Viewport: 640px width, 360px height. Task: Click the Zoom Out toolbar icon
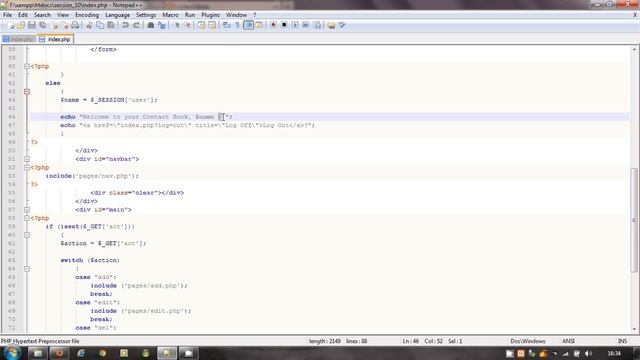point(187,25)
